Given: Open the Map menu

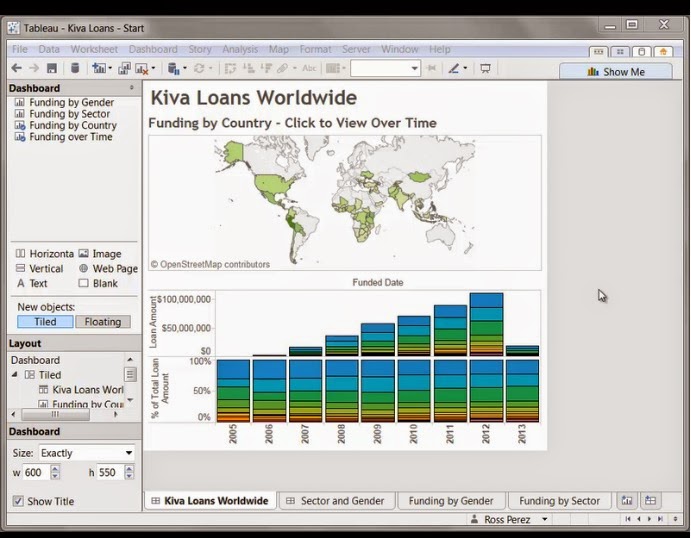Looking at the screenshot, I should coord(279,49).
